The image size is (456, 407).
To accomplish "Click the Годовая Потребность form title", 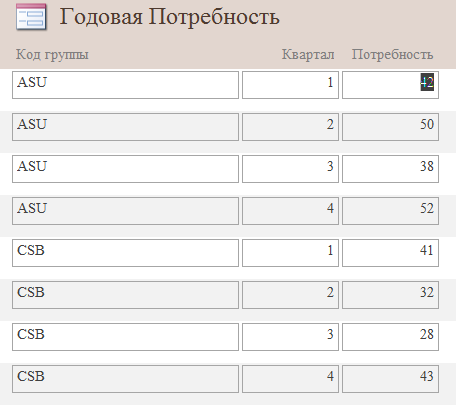I will pos(169,17).
